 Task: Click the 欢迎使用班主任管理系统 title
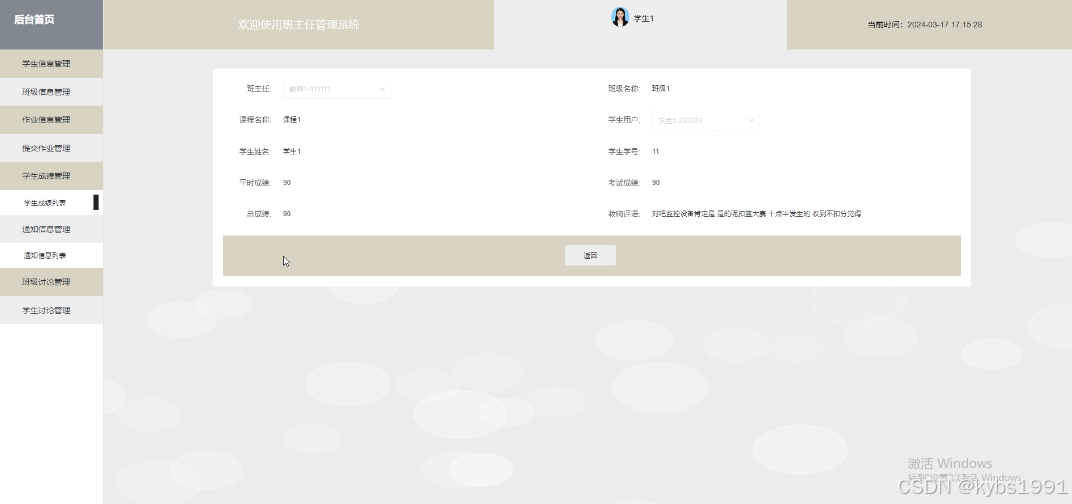coord(299,25)
